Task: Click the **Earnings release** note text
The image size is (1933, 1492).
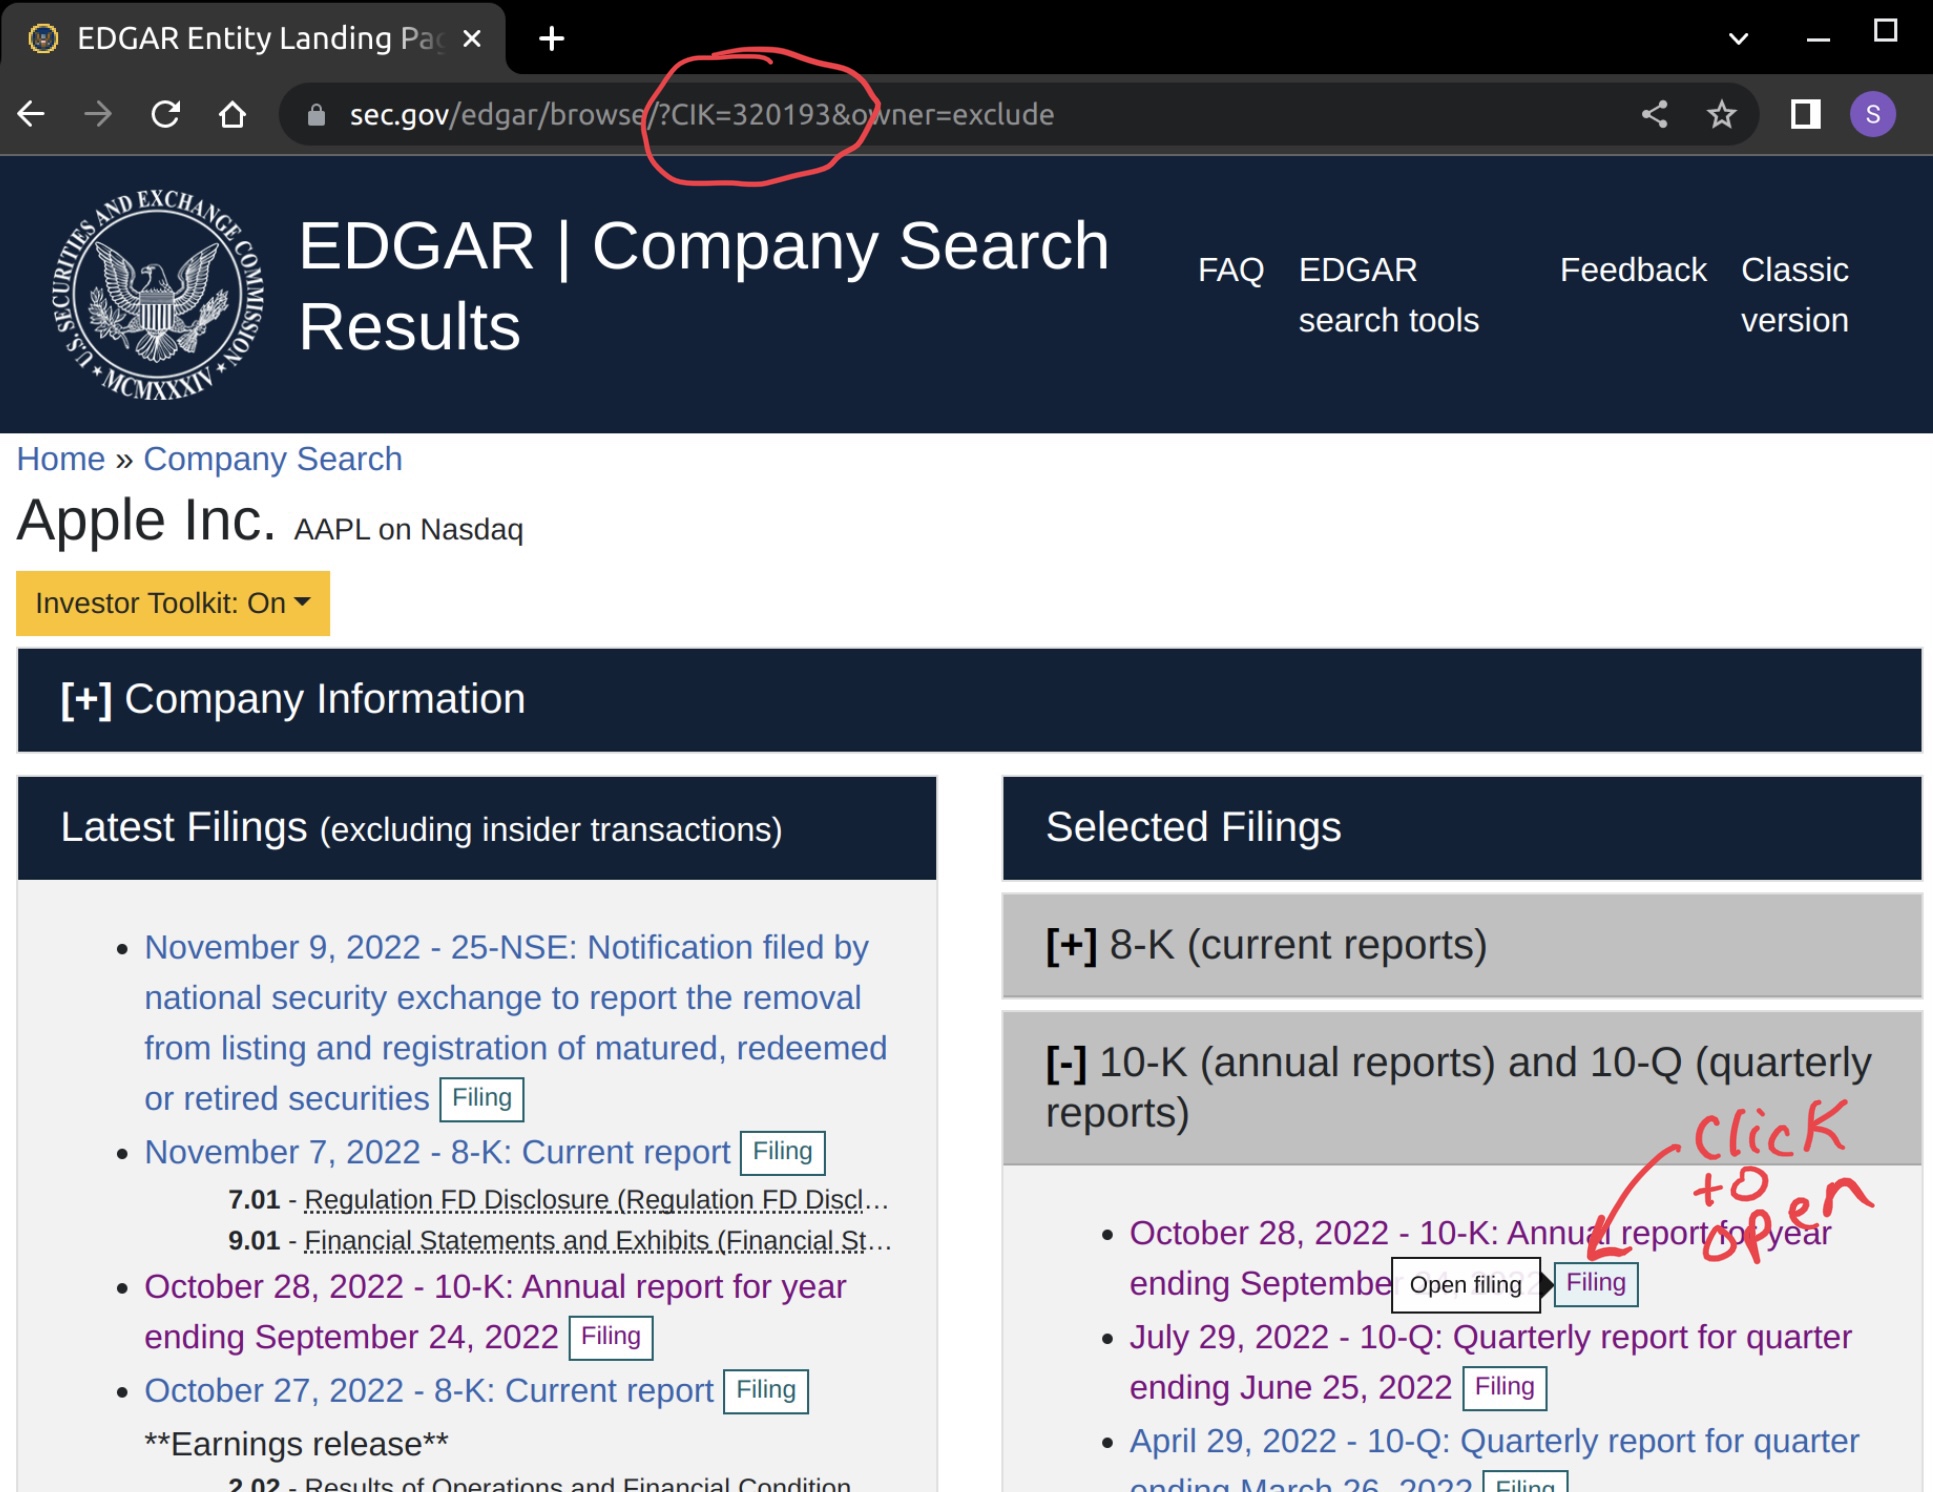Action: 296,1444
